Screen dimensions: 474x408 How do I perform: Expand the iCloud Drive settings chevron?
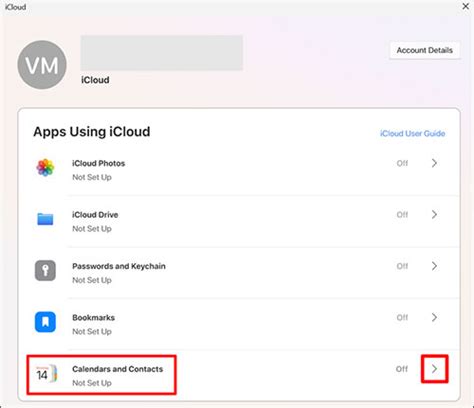(x=434, y=214)
